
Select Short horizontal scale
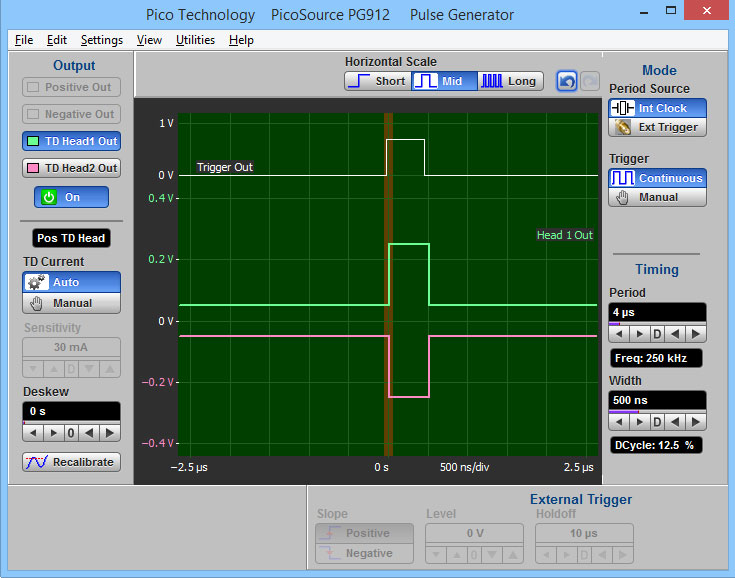377,82
